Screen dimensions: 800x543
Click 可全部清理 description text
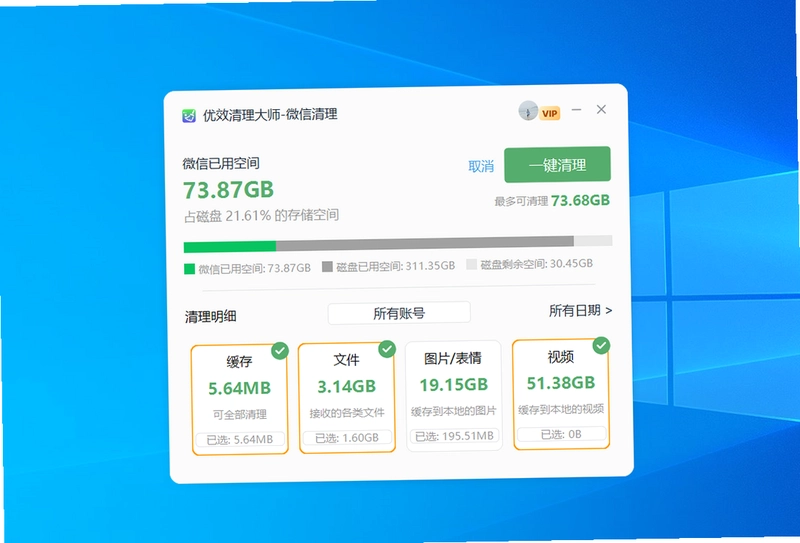(240, 414)
